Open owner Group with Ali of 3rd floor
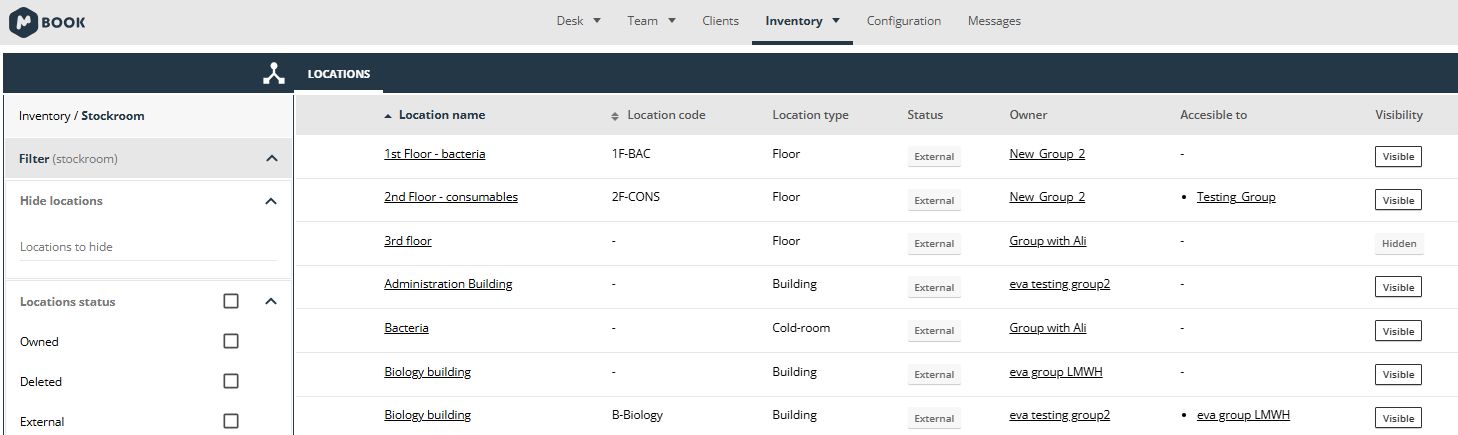This screenshot has height=435, width=1458. (1048, 241)
